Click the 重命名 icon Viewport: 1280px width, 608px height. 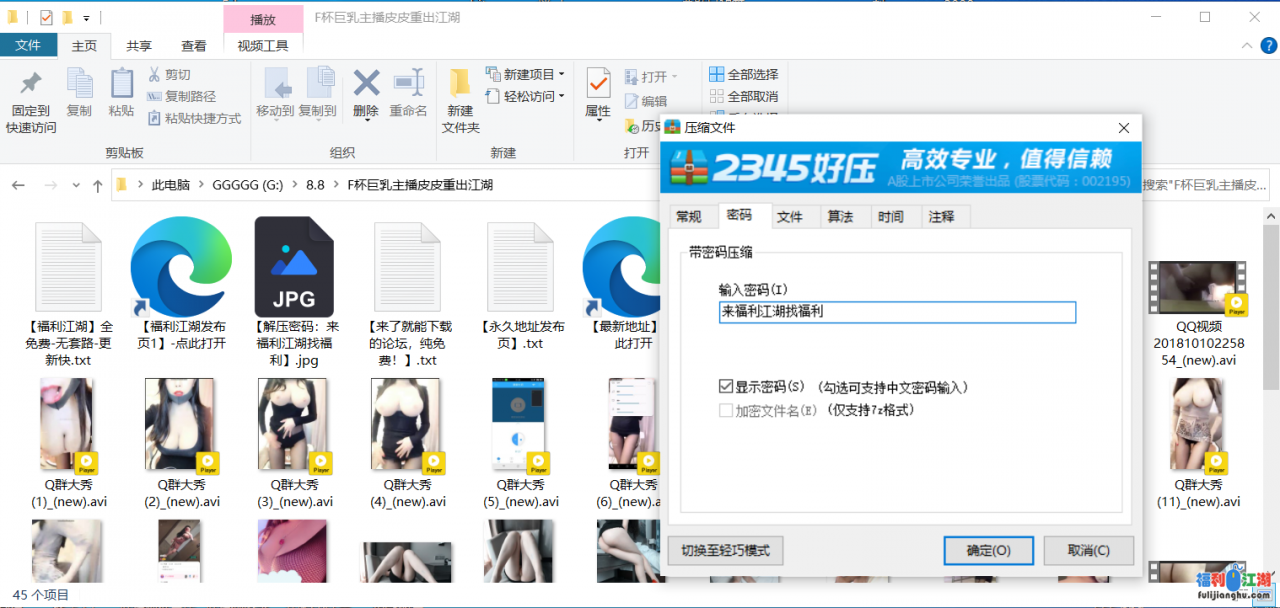tap(408, 85)
